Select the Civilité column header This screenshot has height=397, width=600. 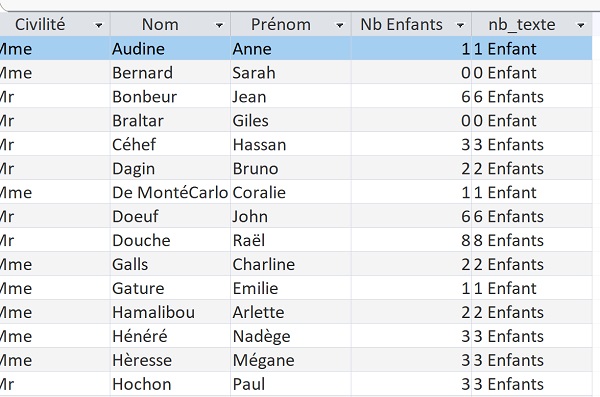coord(40,25)
